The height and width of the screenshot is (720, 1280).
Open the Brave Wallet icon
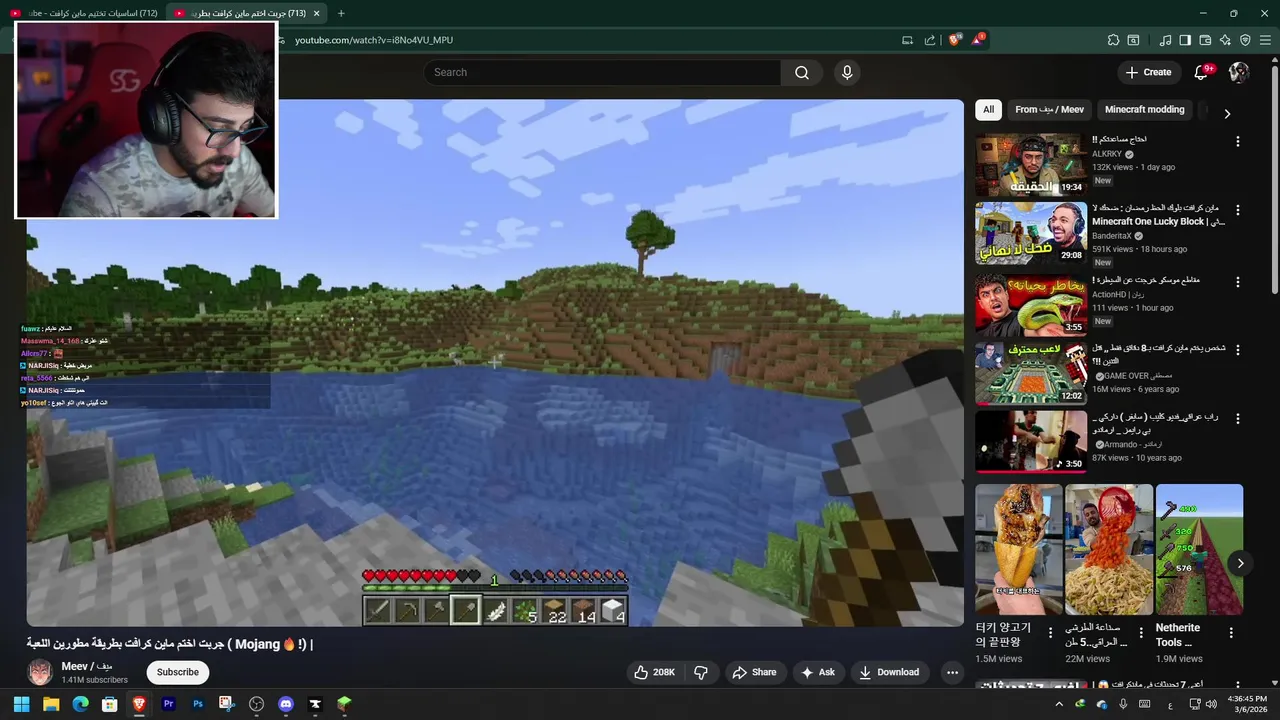click(1205, 40)
